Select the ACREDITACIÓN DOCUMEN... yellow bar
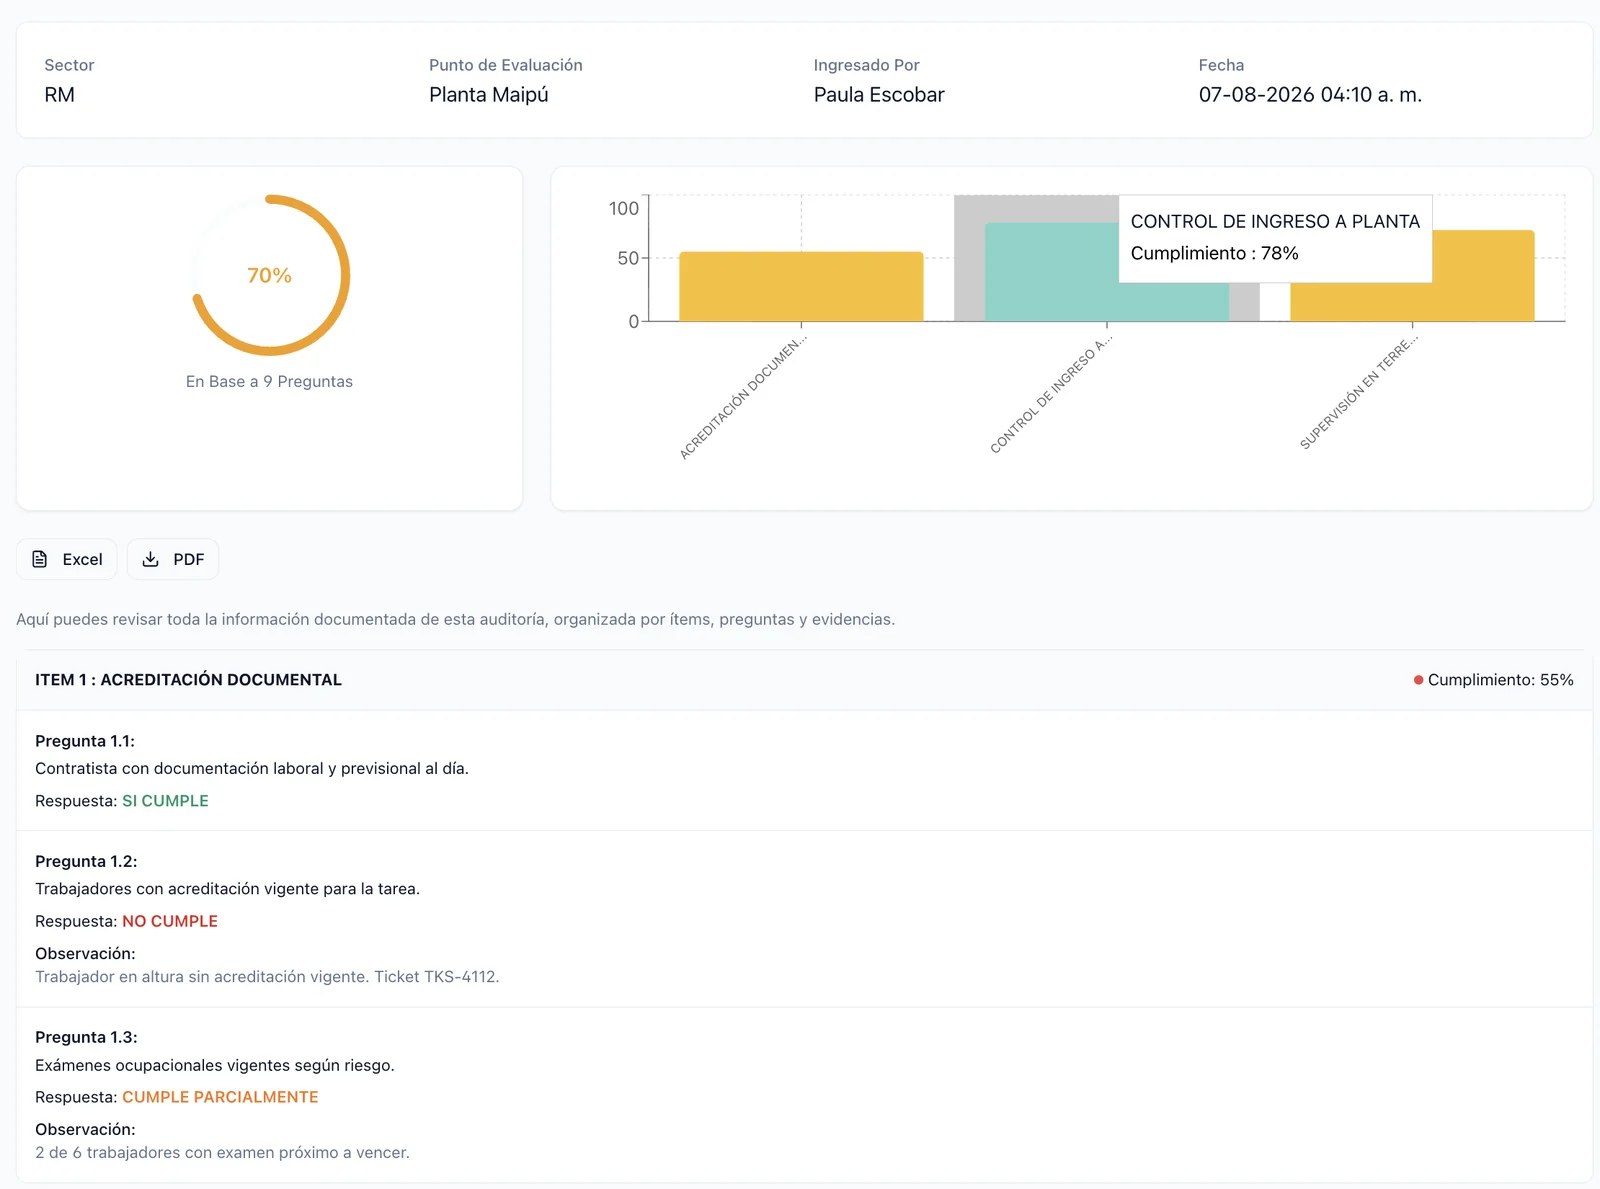The width and height of the screenshot is (1600, 1189). (x=801, y=286)
